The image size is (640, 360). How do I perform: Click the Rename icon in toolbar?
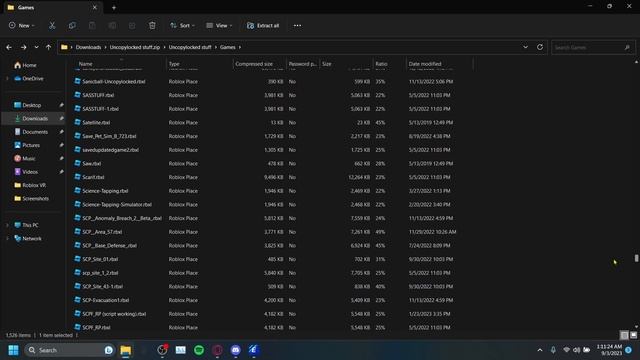click(112, 25)
